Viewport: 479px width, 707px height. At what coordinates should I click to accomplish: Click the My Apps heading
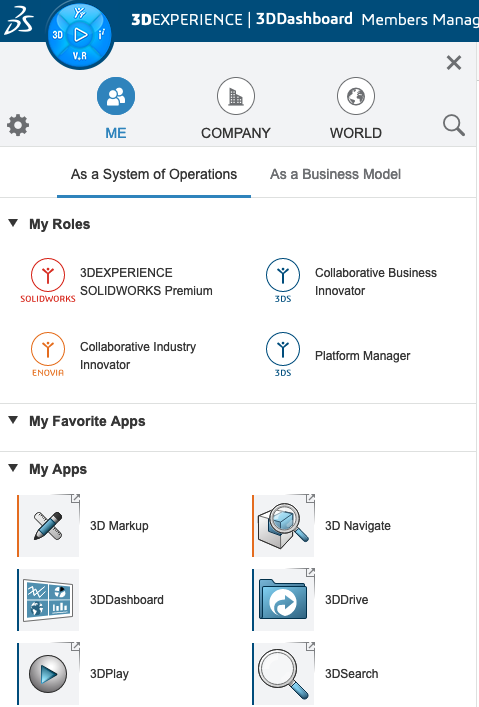click(x=58, y=469)
